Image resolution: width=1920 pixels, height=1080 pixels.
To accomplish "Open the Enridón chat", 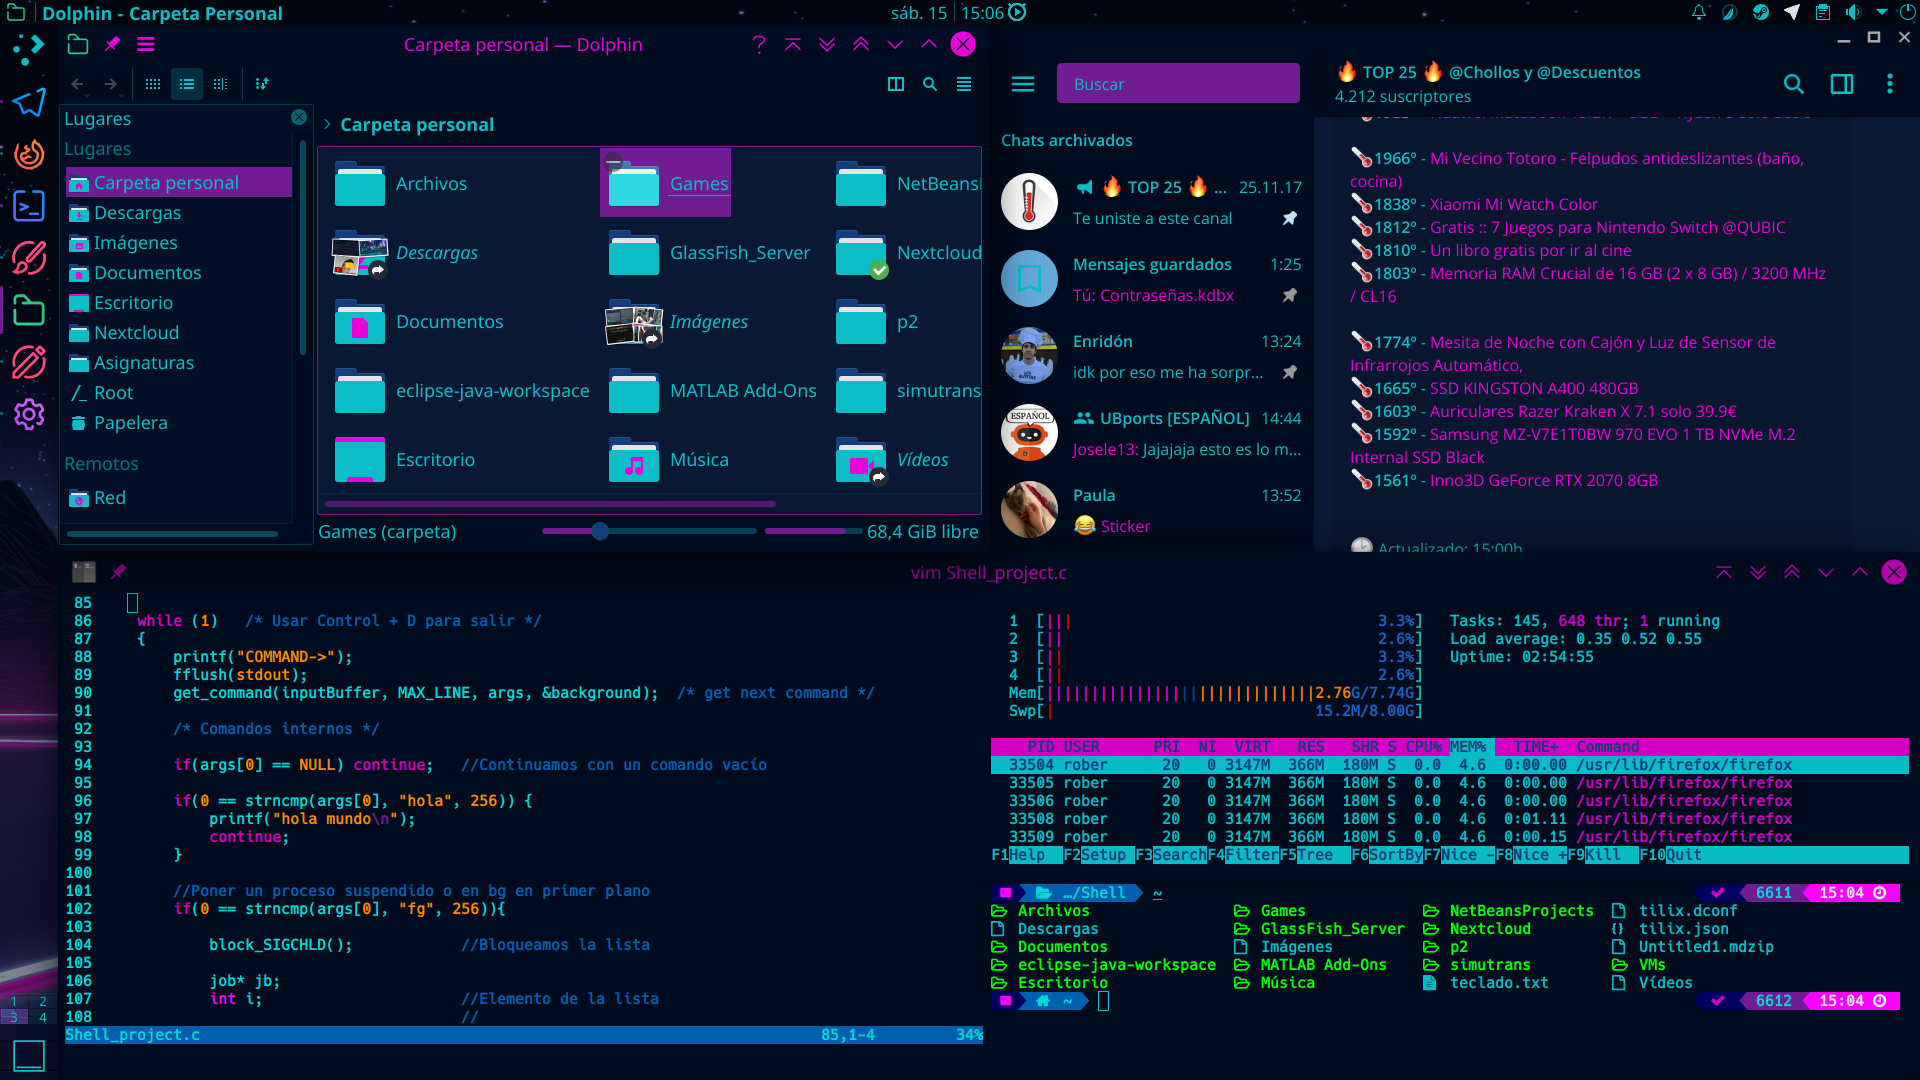I will click(1151, 356).
